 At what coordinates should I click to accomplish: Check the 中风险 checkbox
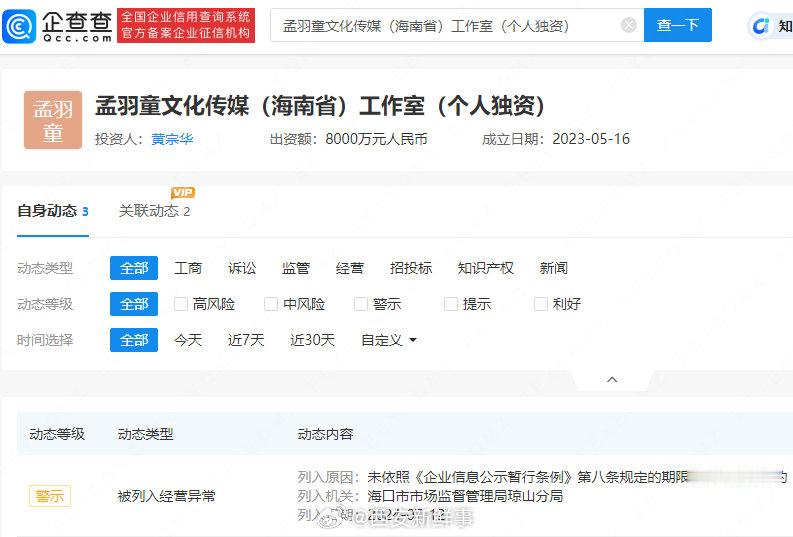point(271,304)
